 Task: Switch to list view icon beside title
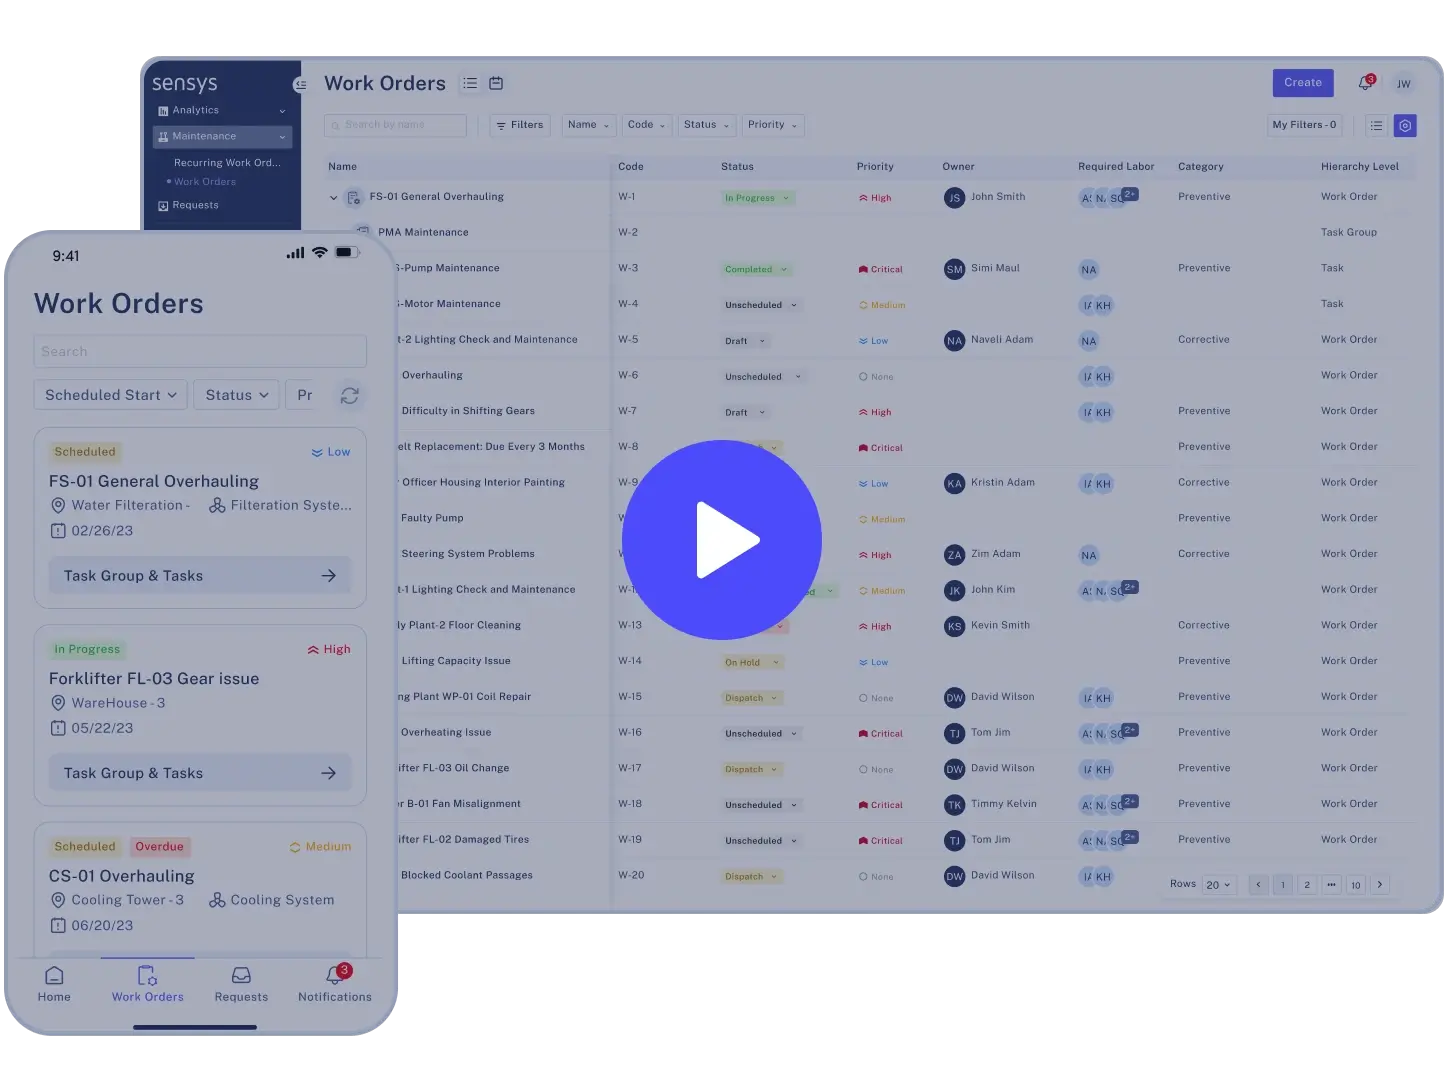tap(470, 83)
